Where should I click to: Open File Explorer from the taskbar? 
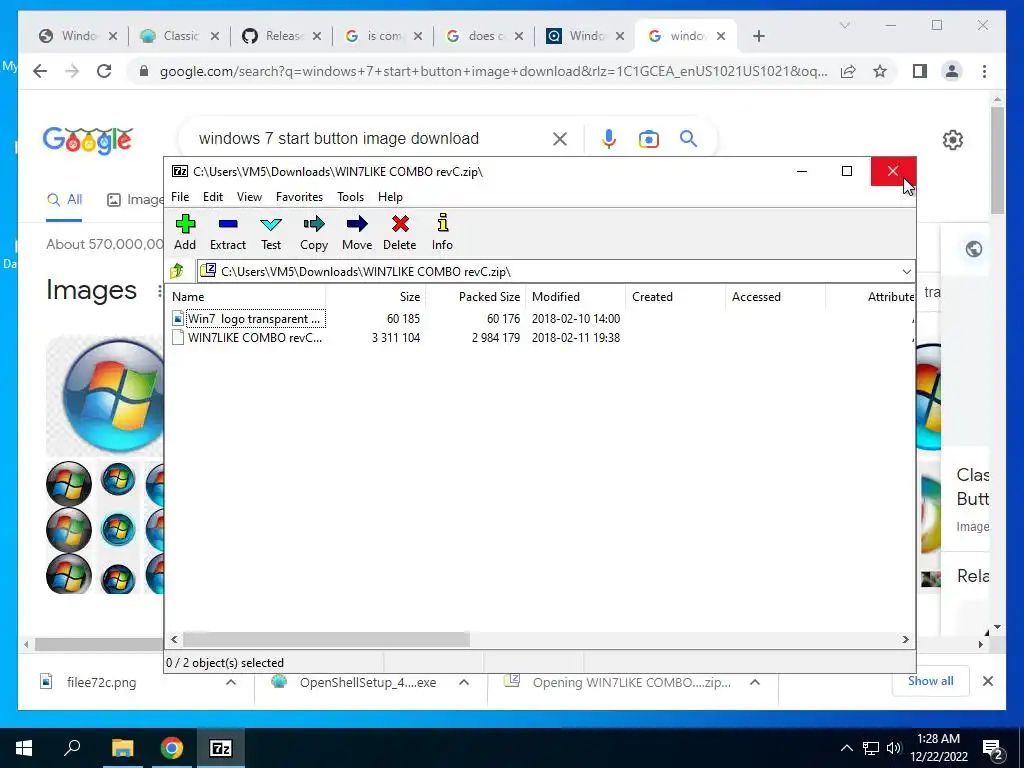coord(122,748)
